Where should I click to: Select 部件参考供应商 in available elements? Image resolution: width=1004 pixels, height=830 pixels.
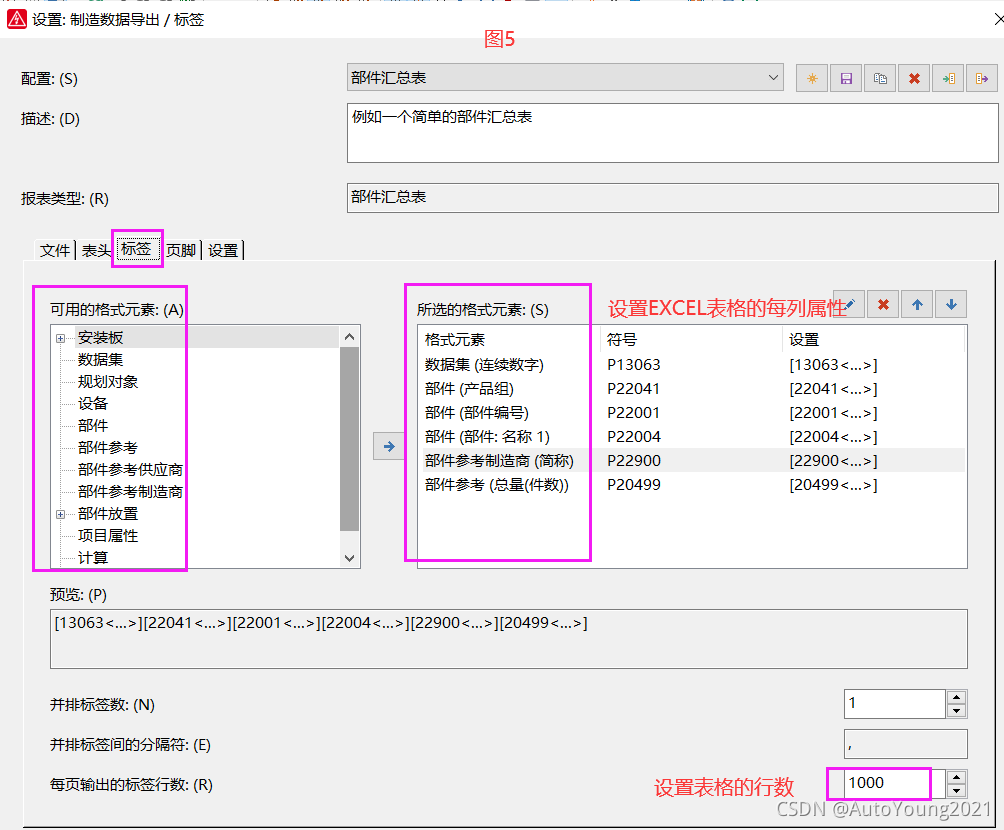pyautogui.click(x=130, y=470)
